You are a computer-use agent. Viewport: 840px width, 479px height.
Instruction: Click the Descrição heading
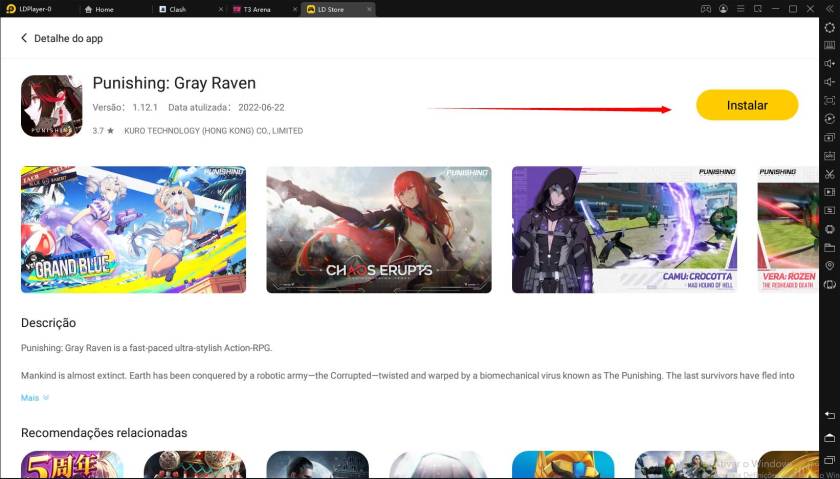click(48, 323)
